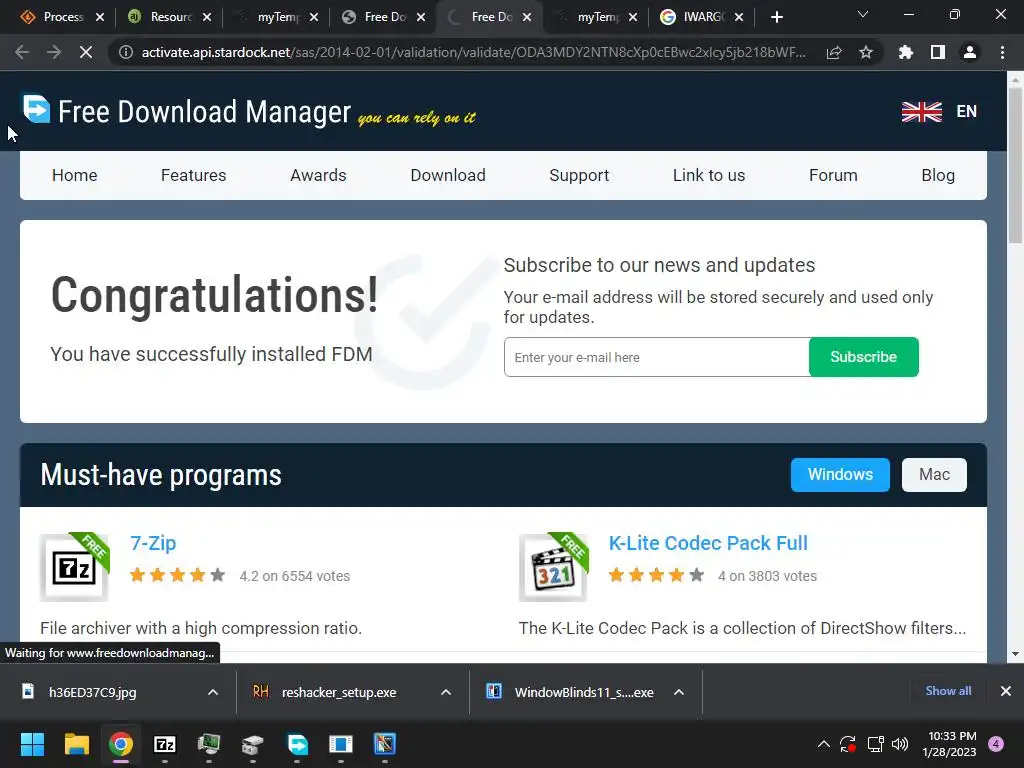
Task: Close the downloads bar
Action: [x=1006, y=691]
